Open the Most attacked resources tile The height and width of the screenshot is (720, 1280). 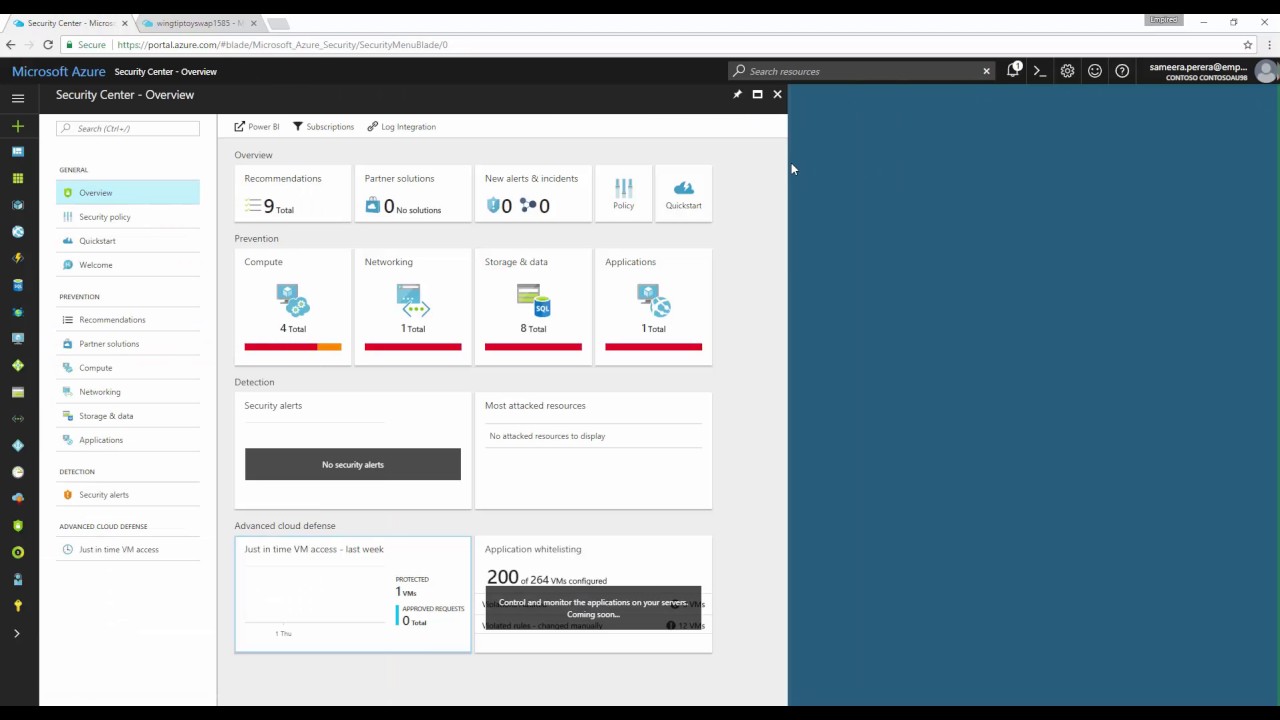(593, 451)
